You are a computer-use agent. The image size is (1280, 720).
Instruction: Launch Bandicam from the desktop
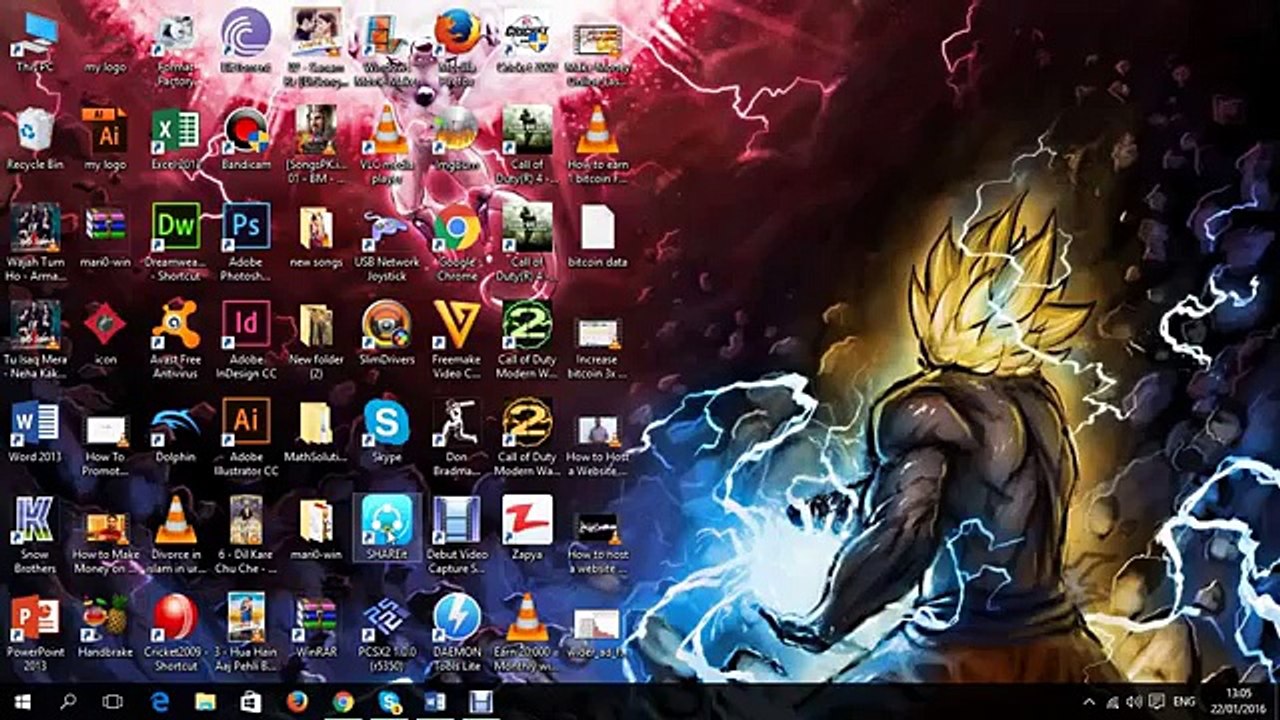[x=246, y=139]
